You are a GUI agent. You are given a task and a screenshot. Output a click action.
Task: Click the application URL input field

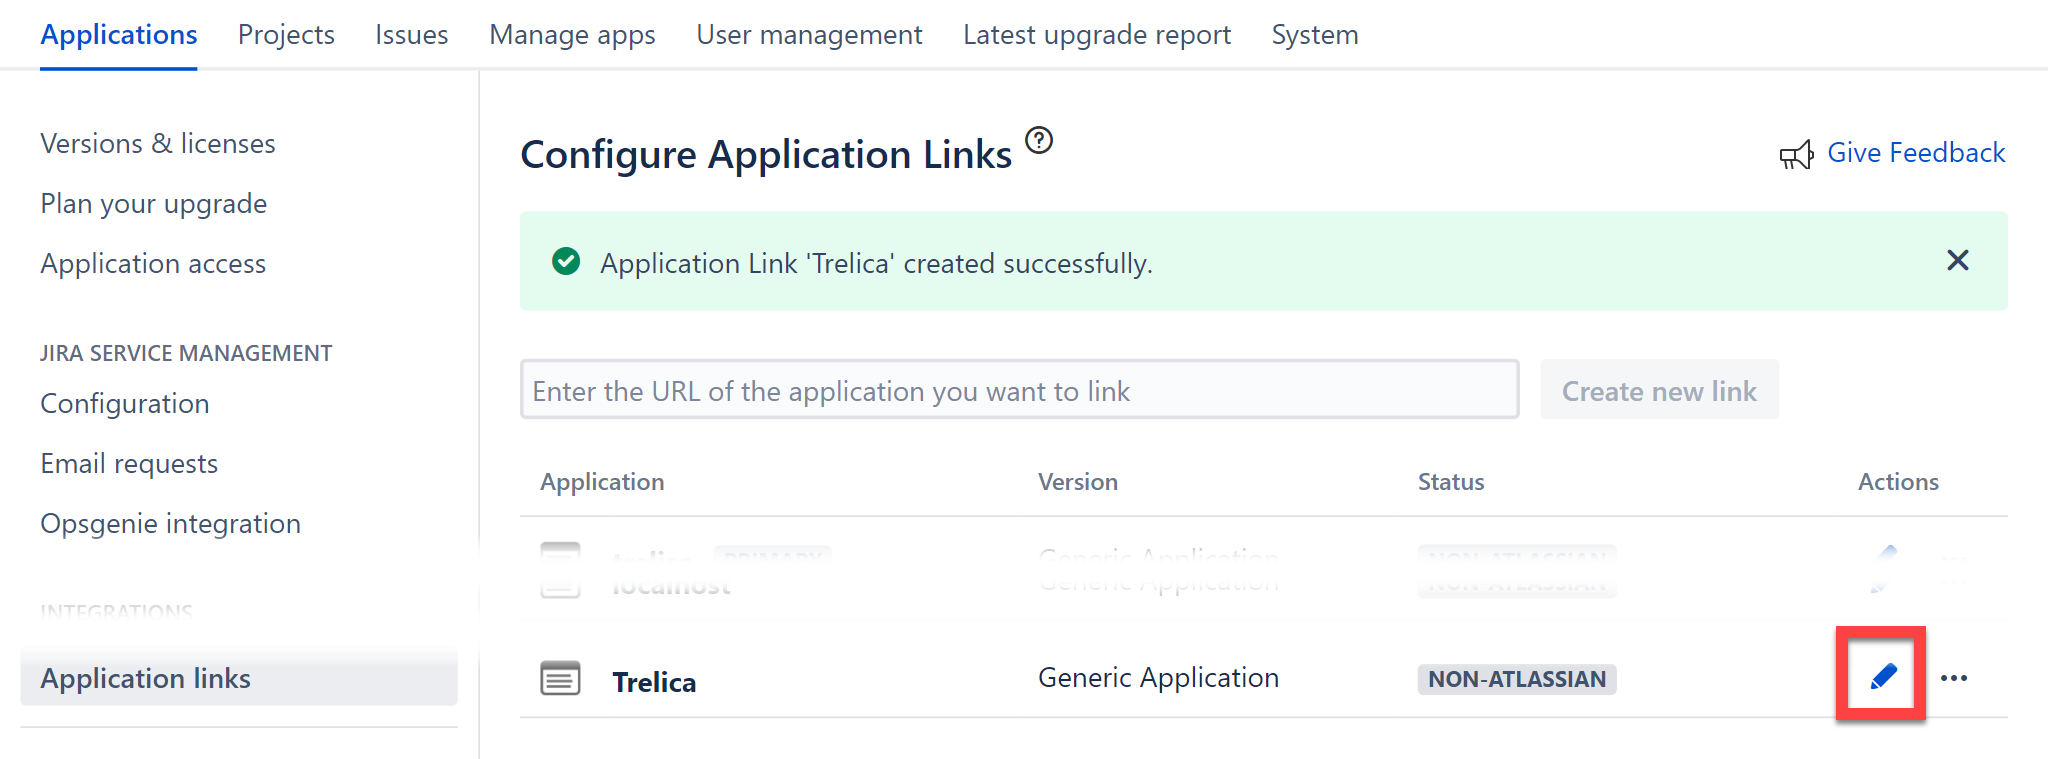point(1019,389)
